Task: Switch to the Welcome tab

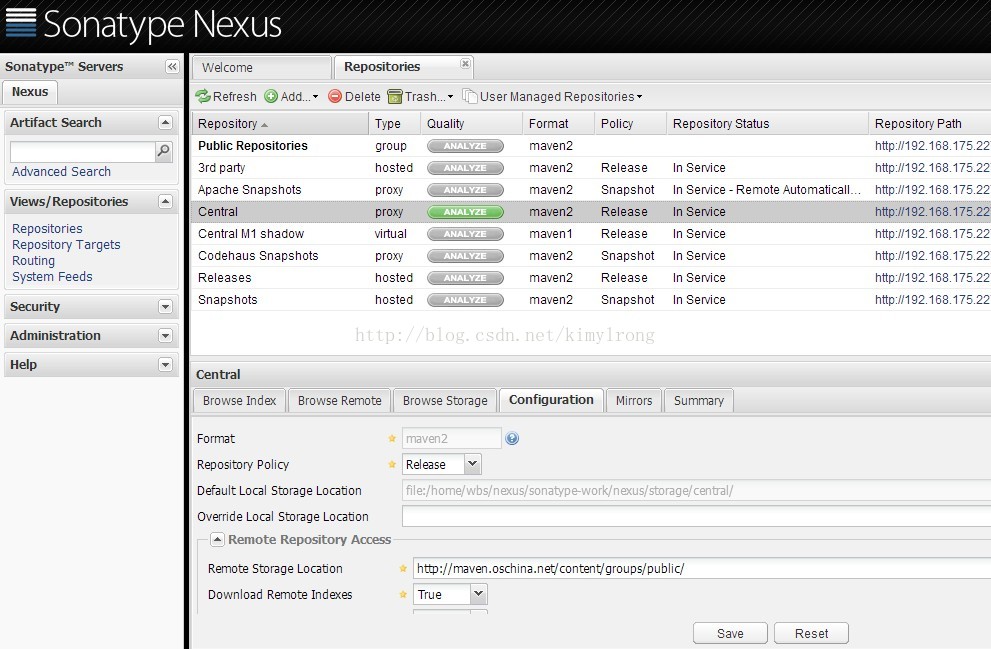Action: tap(262, 68)
